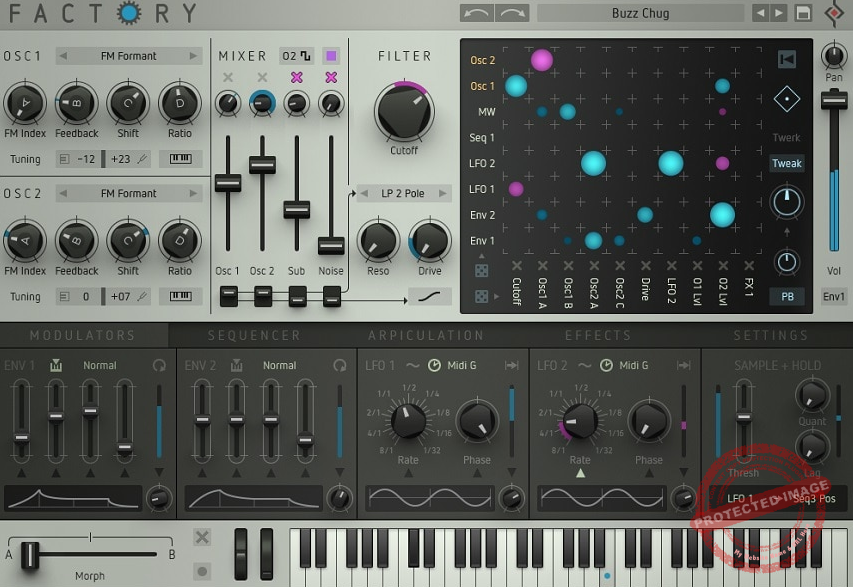Click the ENV 1 trigger mode icon
The width and height of the screenshot is (853, 587).
55,366
